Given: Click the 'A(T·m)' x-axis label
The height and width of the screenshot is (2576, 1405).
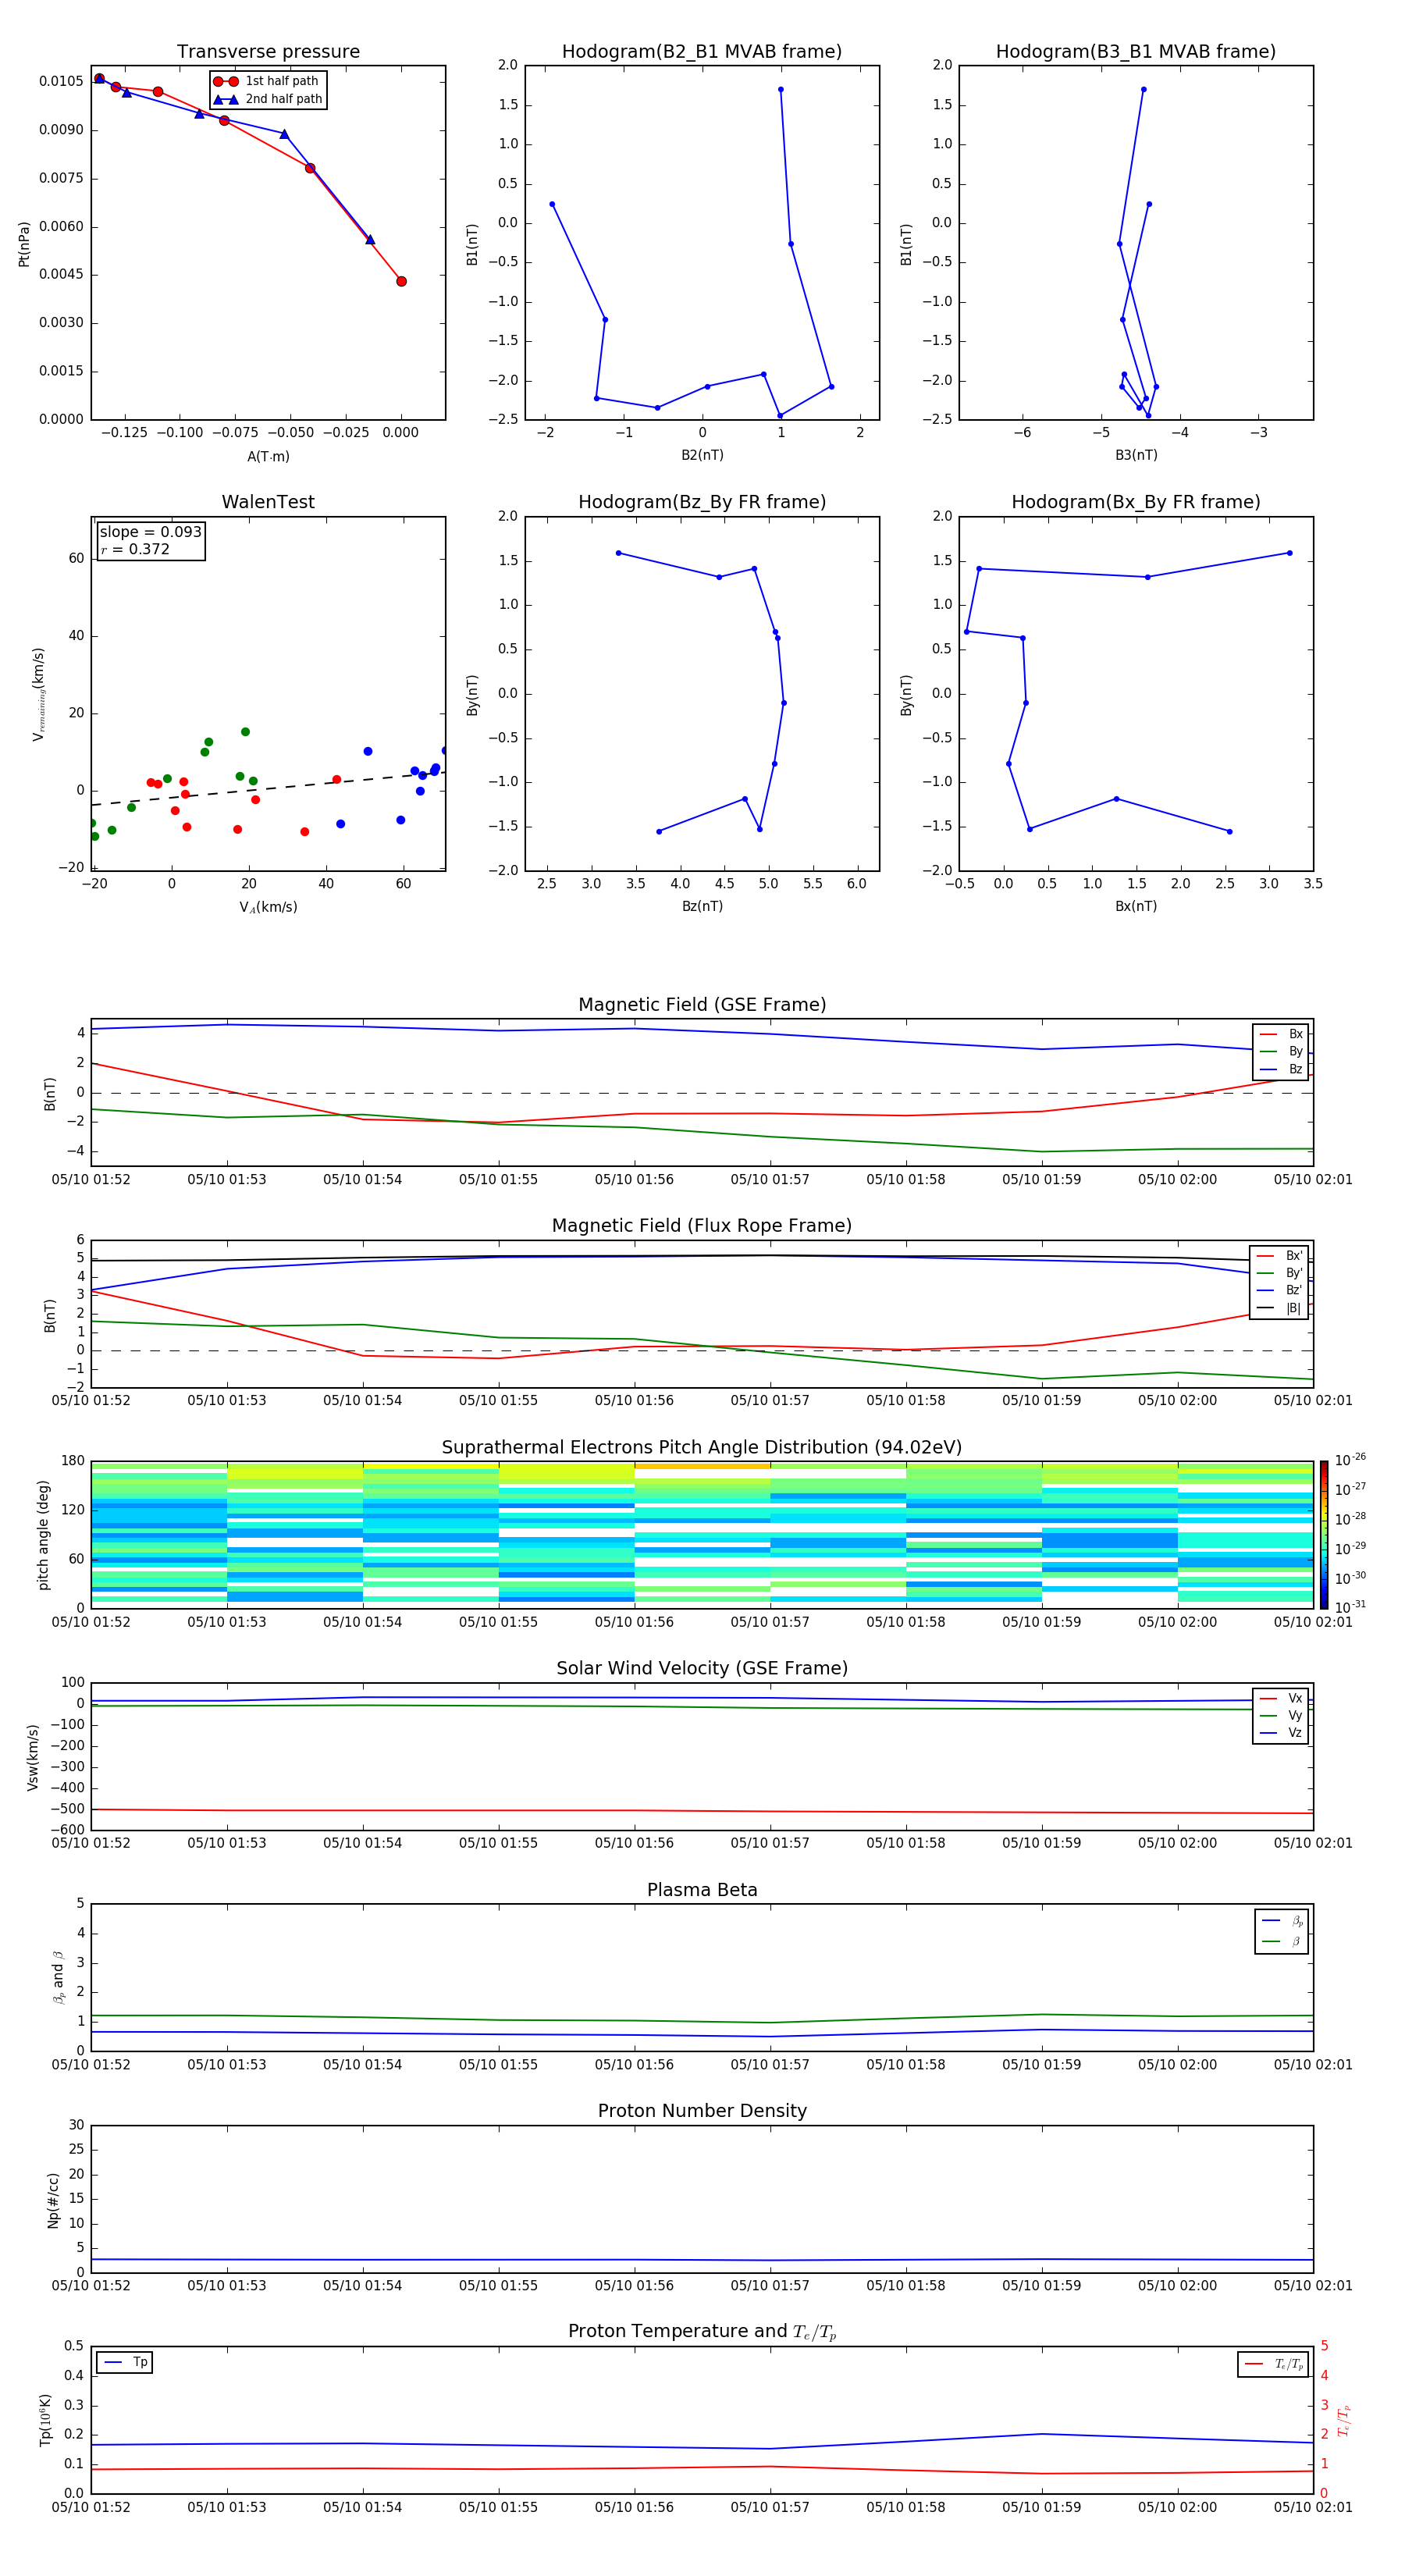Looking at the screenshot, I should (268, 457).
